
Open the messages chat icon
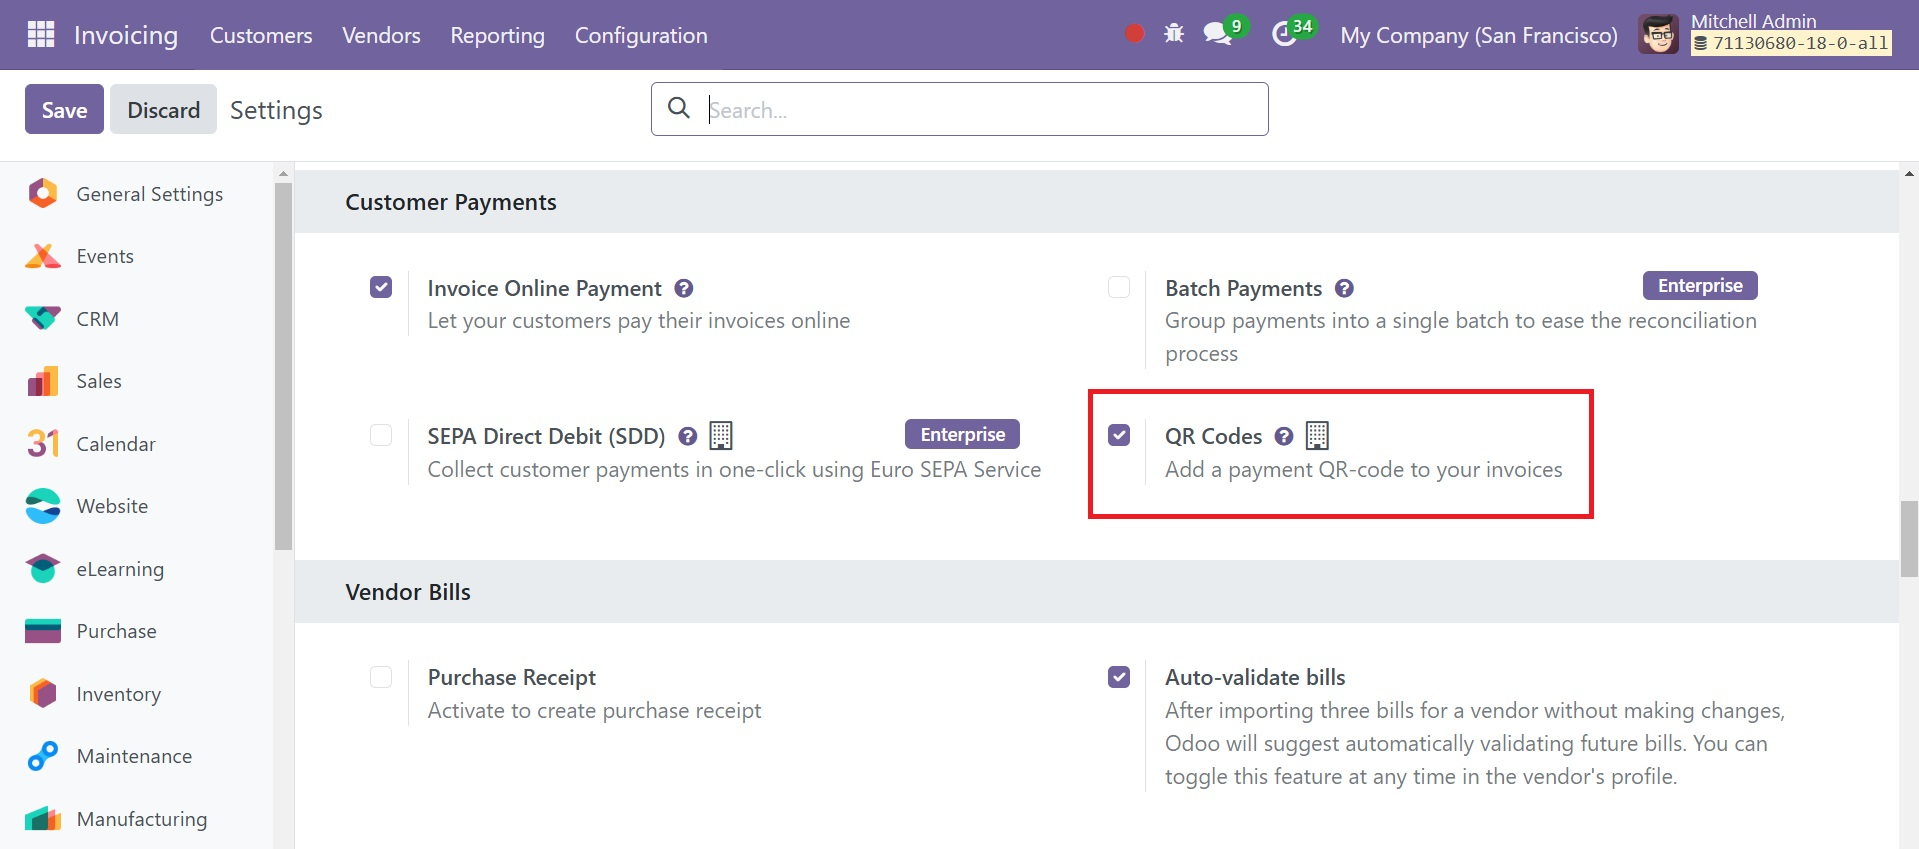pyautogui.click(x=1217, y=34)
